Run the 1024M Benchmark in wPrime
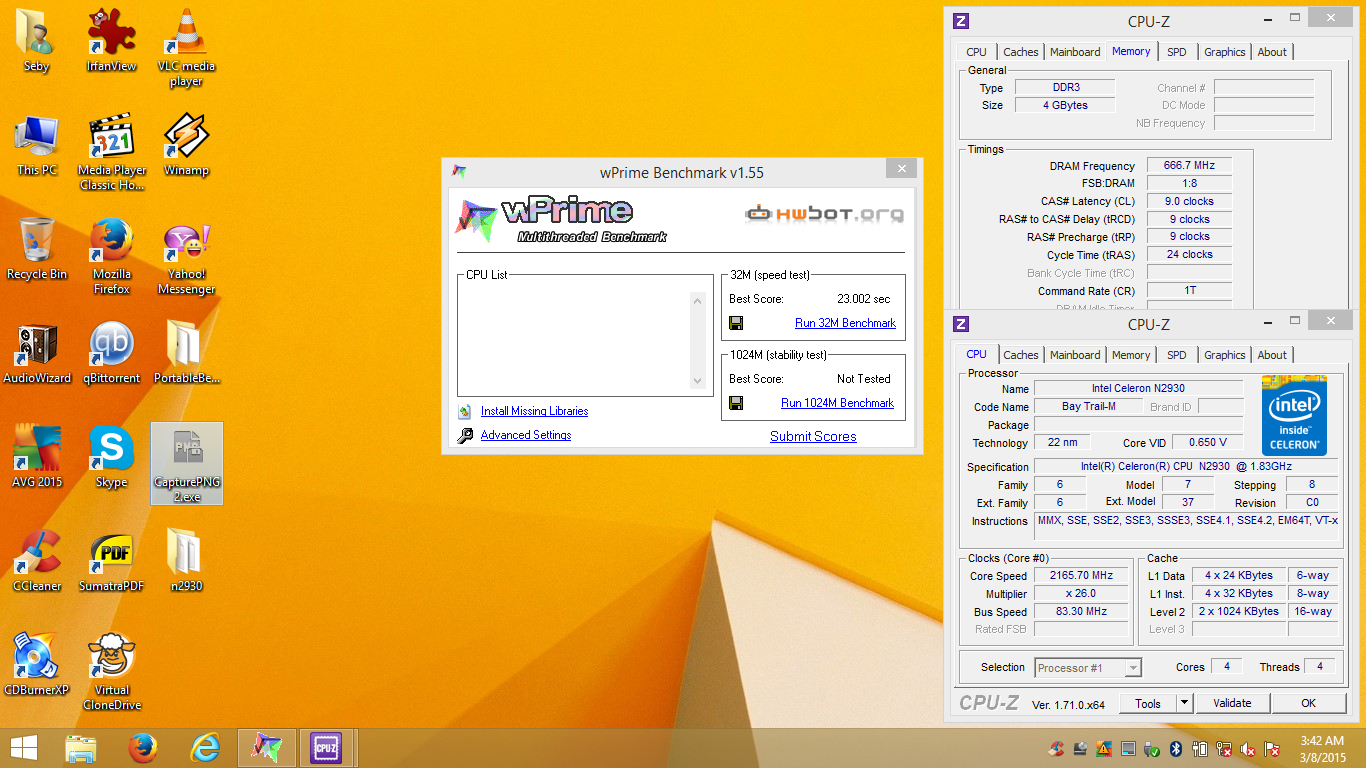This screenshot has height=768, width=1366. pyautogui.click(x=837, y=403)
